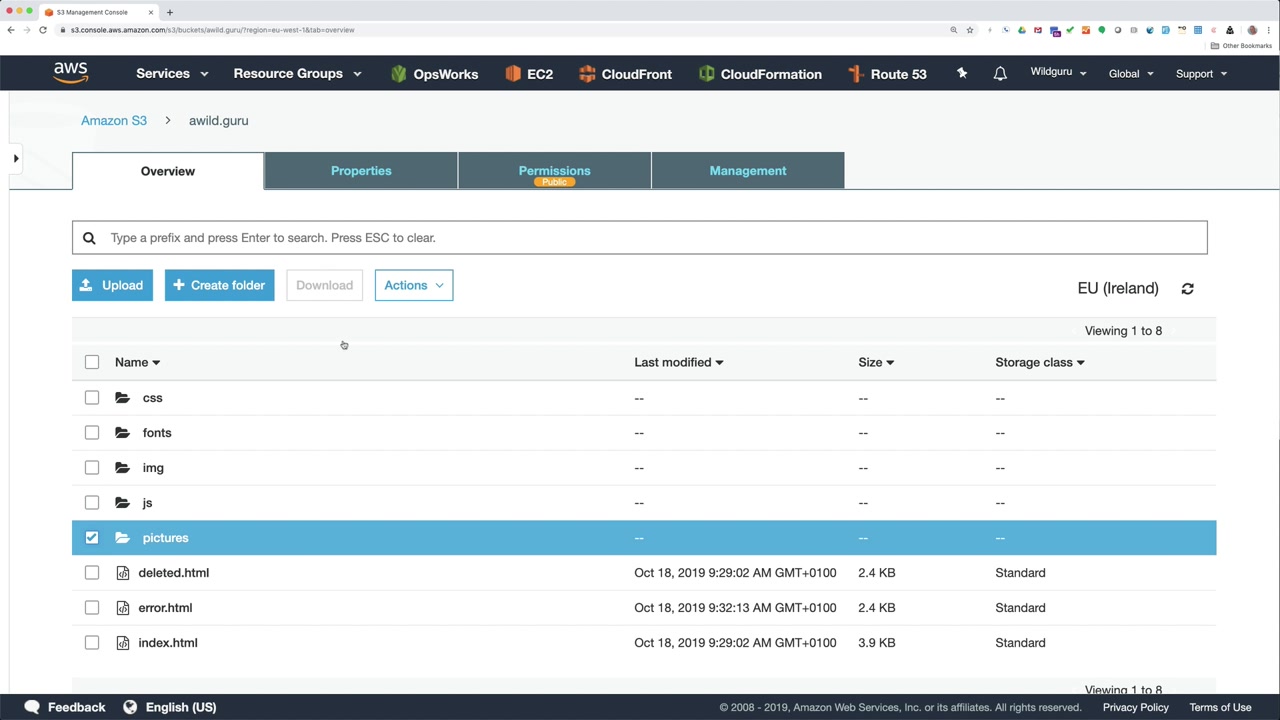Tick the index.html checkbox
1280x720 pixels.
coord(92,643)
